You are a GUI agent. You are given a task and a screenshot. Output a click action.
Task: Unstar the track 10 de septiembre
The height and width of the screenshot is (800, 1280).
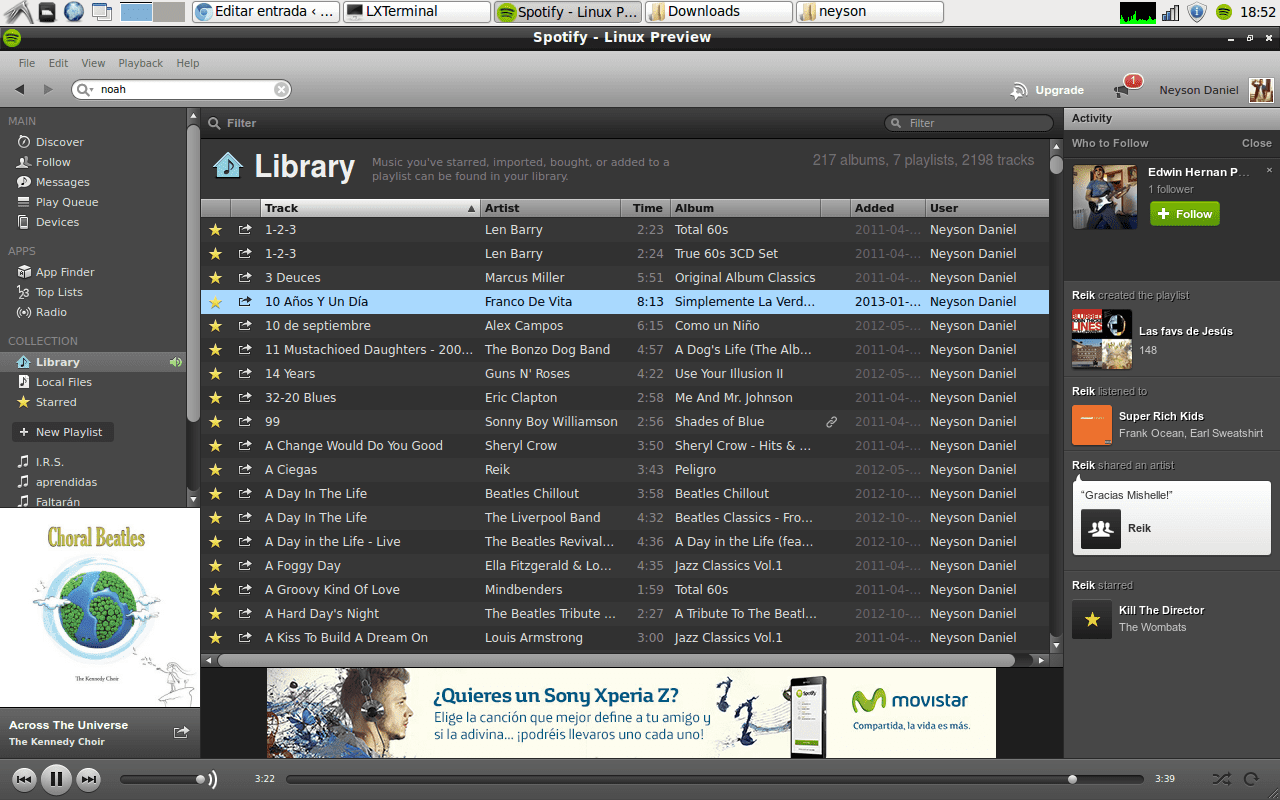click(x=215, y=326)
